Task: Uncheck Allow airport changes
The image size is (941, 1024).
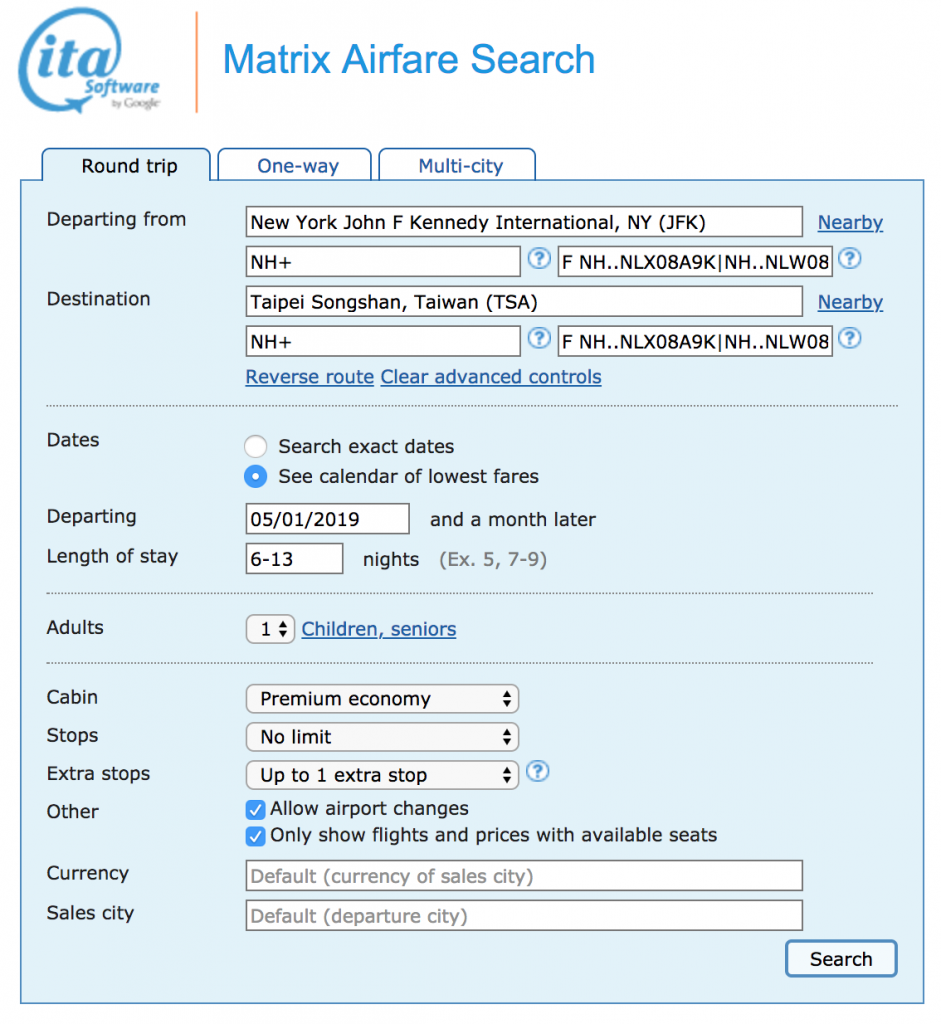Action: coord(255,810)
